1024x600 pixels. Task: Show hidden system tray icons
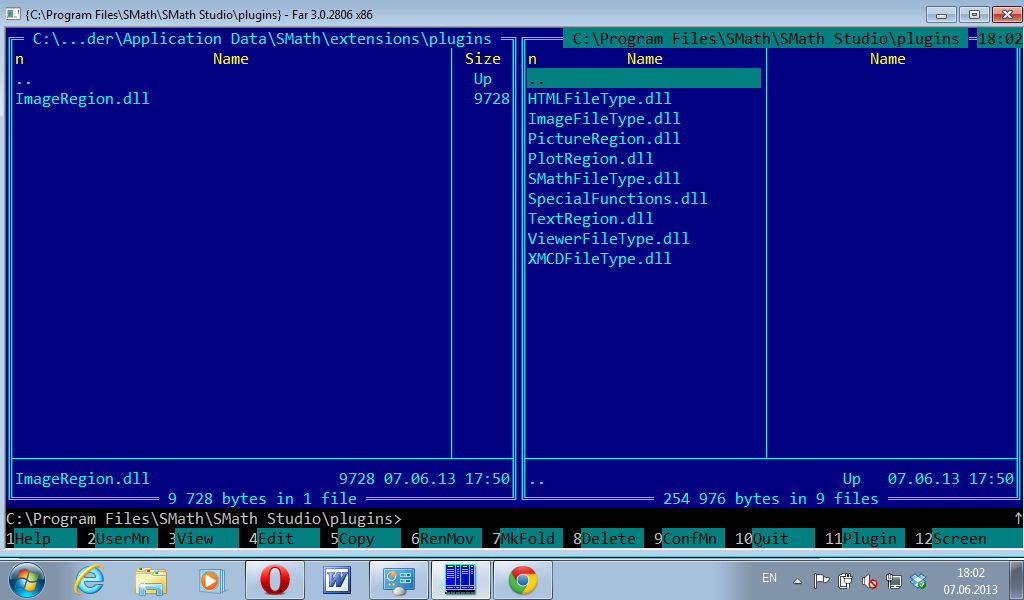coord(797,580)
